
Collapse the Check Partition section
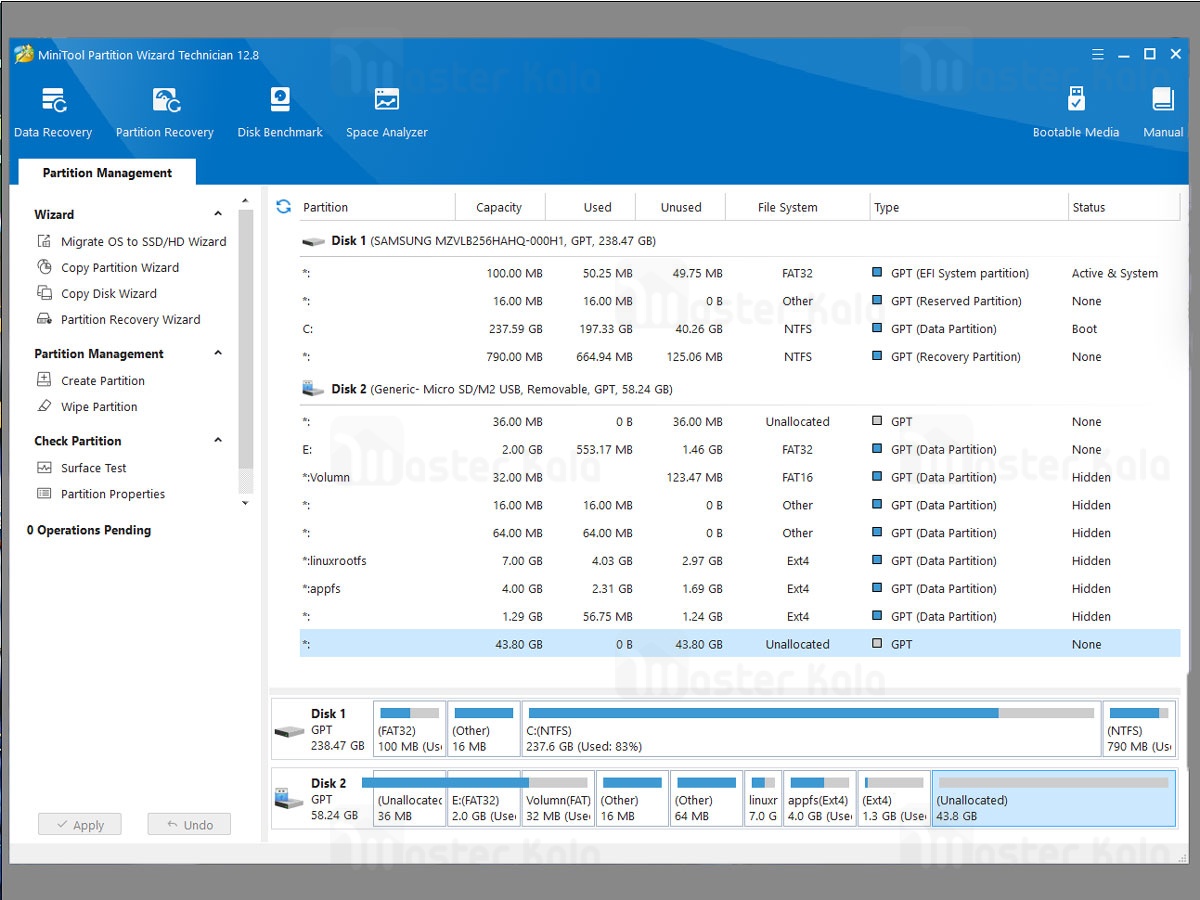(218, 440)
